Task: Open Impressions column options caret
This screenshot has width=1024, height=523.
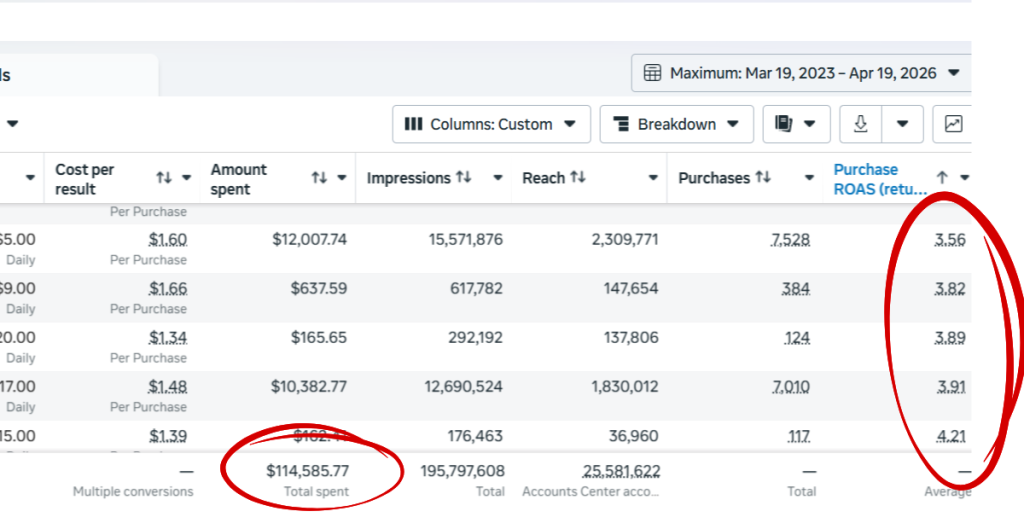Action: tap(498, 178)
